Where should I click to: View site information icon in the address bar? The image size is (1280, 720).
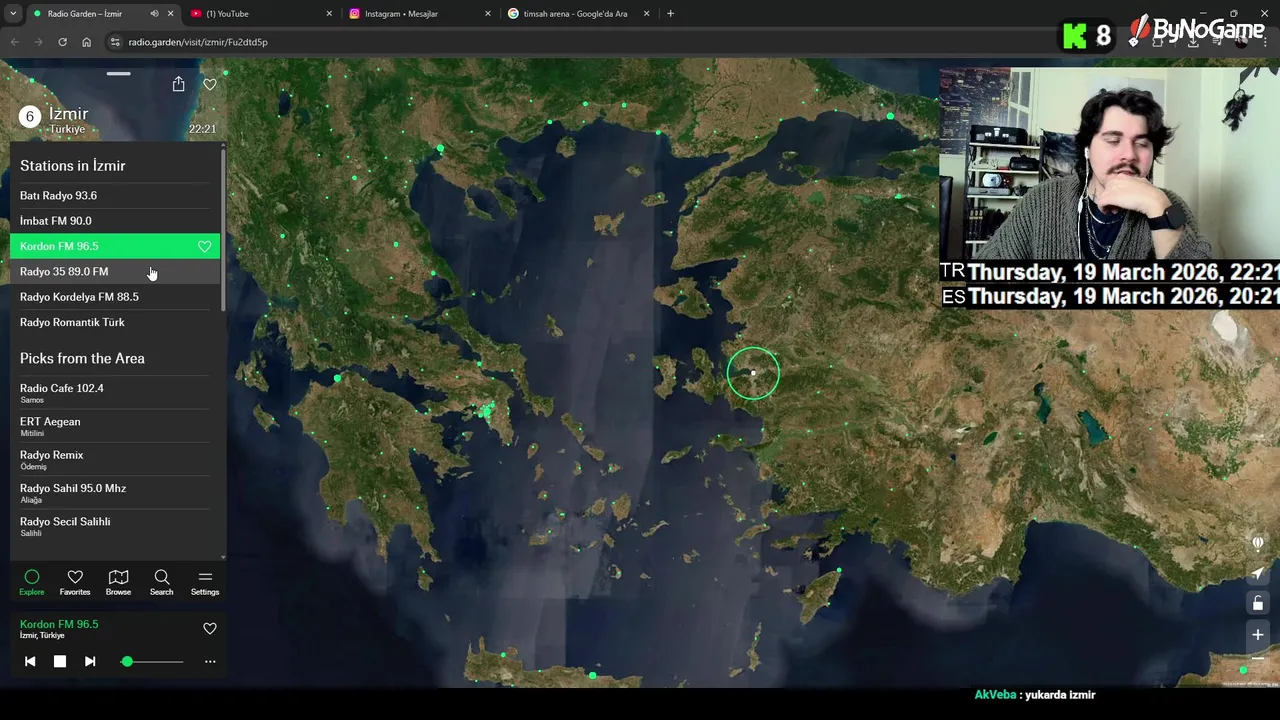pyautogui.click(x=115, y=42)
